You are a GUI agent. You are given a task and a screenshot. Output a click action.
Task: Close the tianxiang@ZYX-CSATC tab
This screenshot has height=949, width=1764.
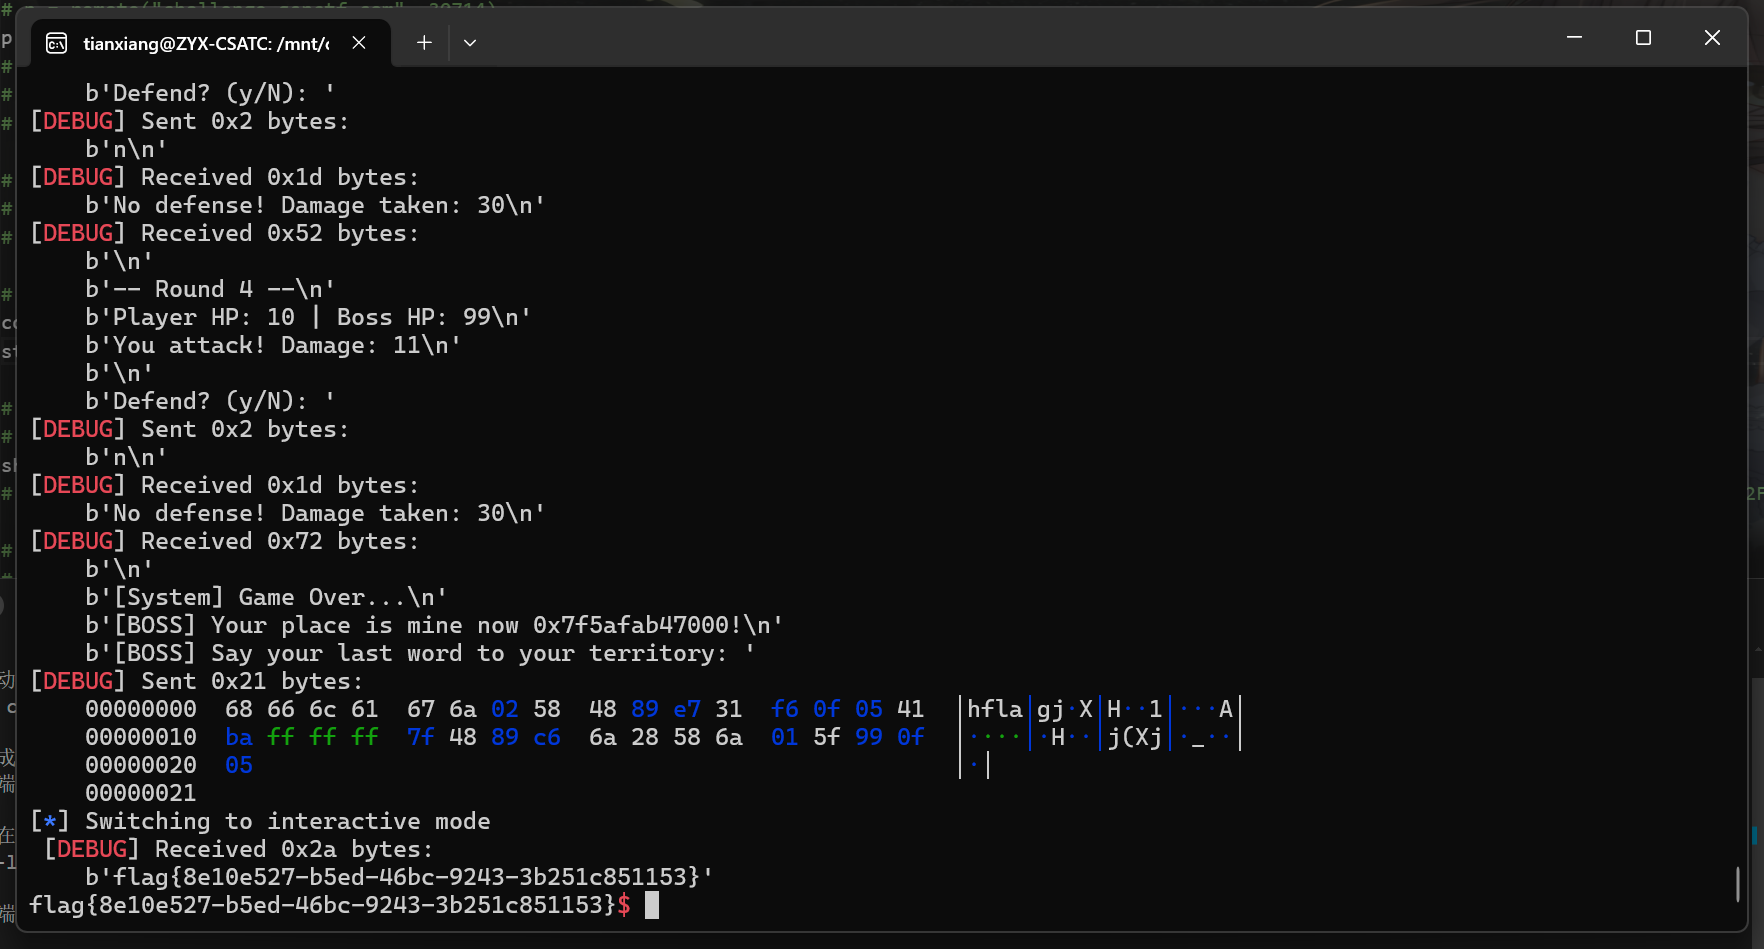359,43
